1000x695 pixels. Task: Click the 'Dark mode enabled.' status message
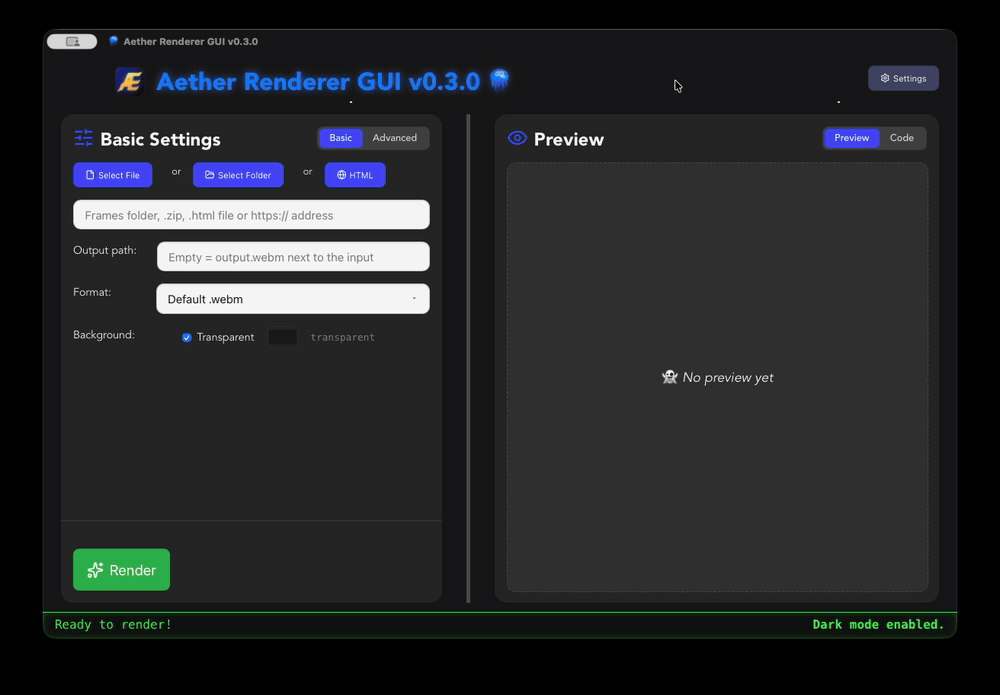[878, 624]
